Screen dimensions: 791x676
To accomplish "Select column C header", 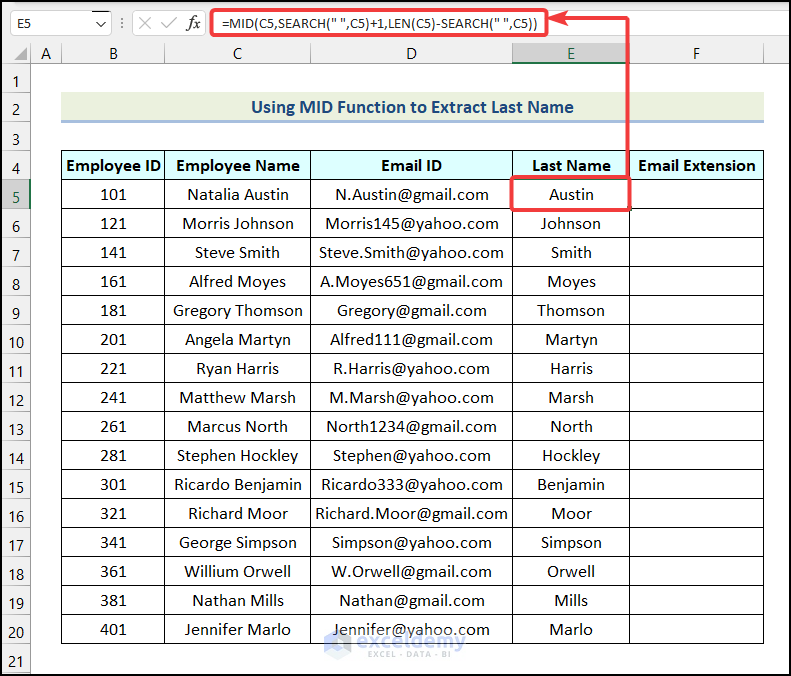I will 237,53.
